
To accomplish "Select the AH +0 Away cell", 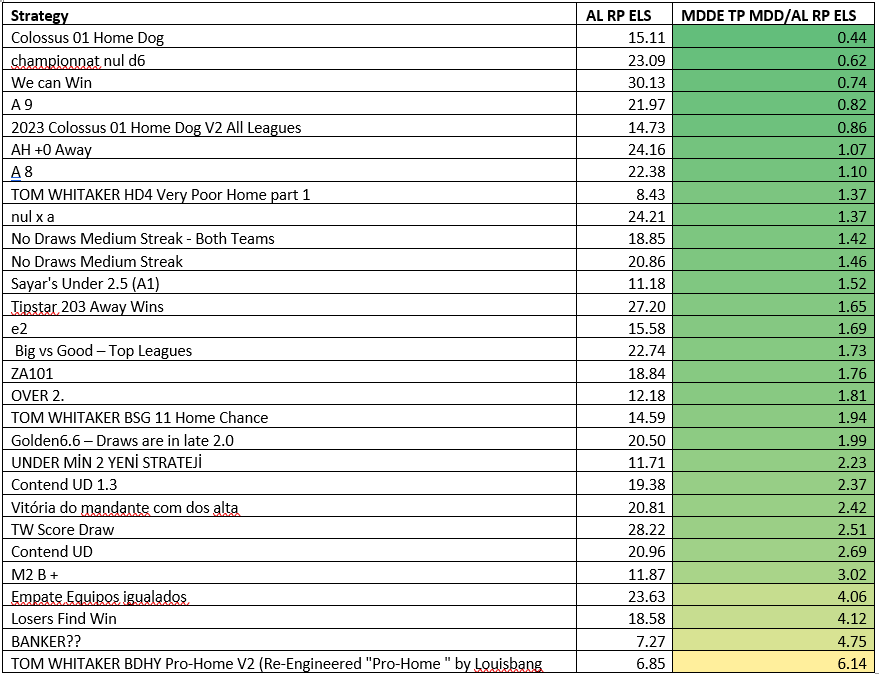I will pos(289,149).
